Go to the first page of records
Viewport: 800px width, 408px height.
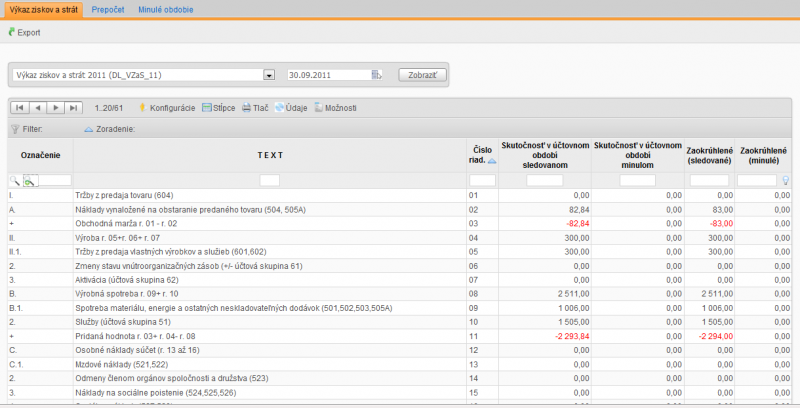(x=20, y=107)
